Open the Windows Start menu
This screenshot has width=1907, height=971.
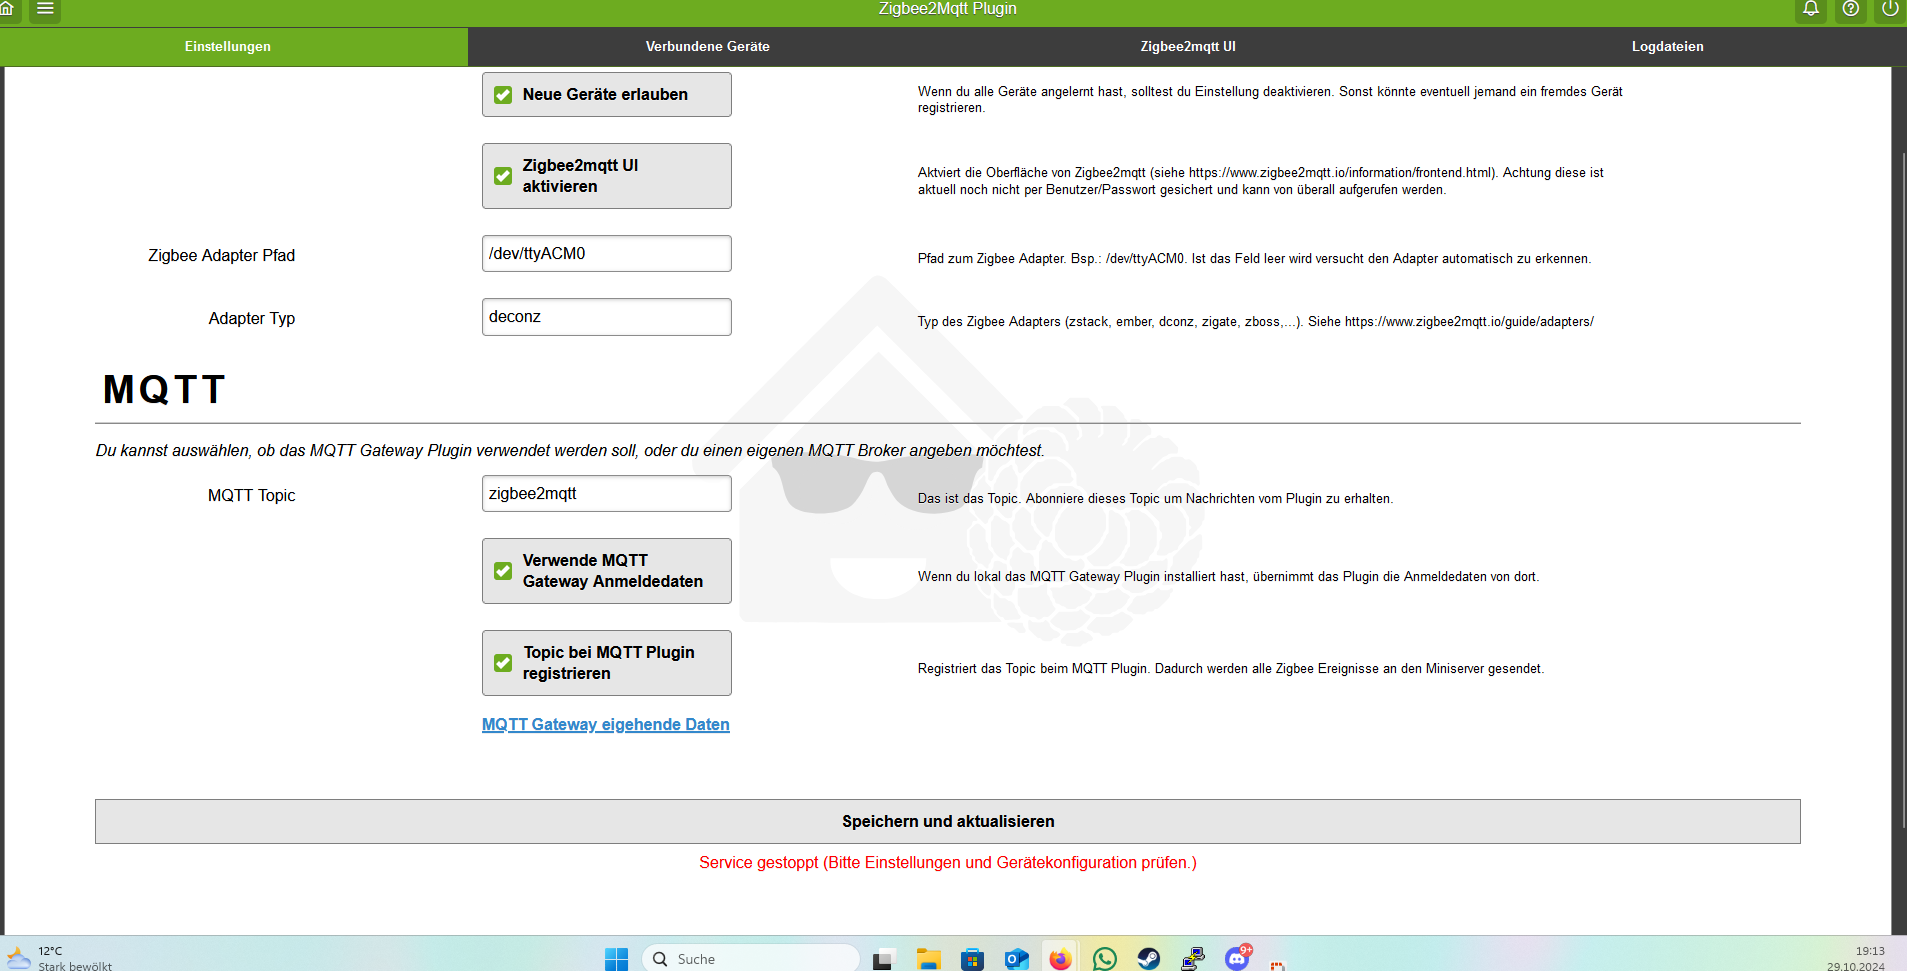coord(616,959)
